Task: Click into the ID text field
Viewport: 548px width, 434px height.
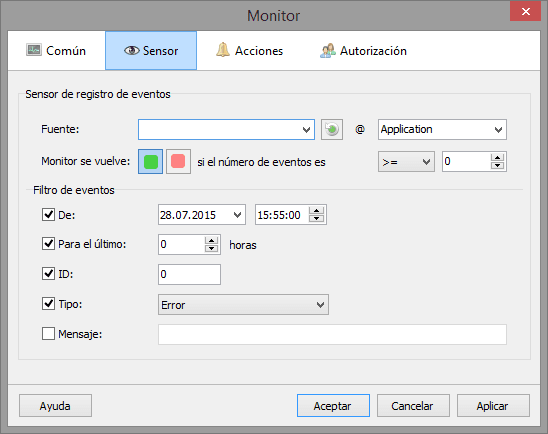Action: (x=189, y=274)
